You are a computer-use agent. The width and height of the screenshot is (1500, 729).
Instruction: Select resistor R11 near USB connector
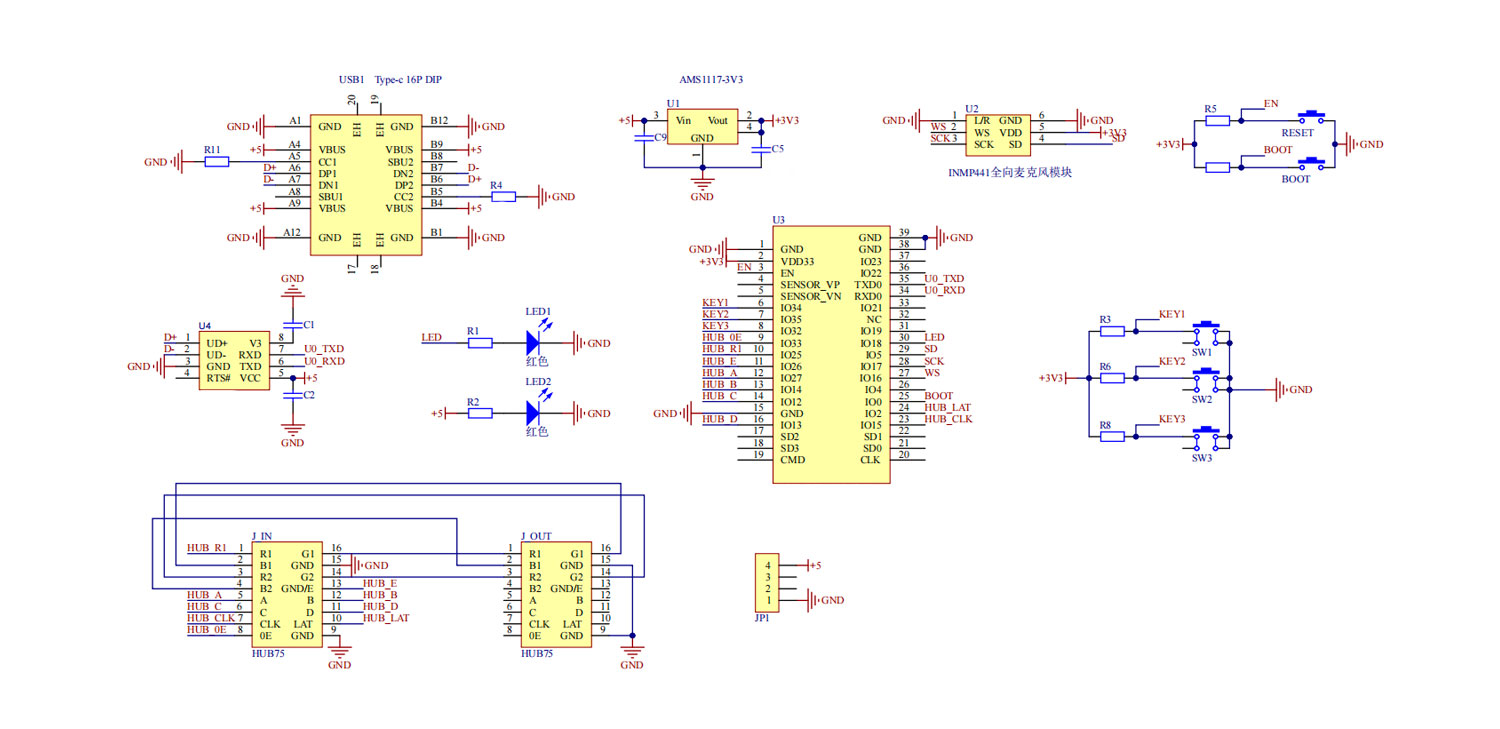(x=217, y=161)
